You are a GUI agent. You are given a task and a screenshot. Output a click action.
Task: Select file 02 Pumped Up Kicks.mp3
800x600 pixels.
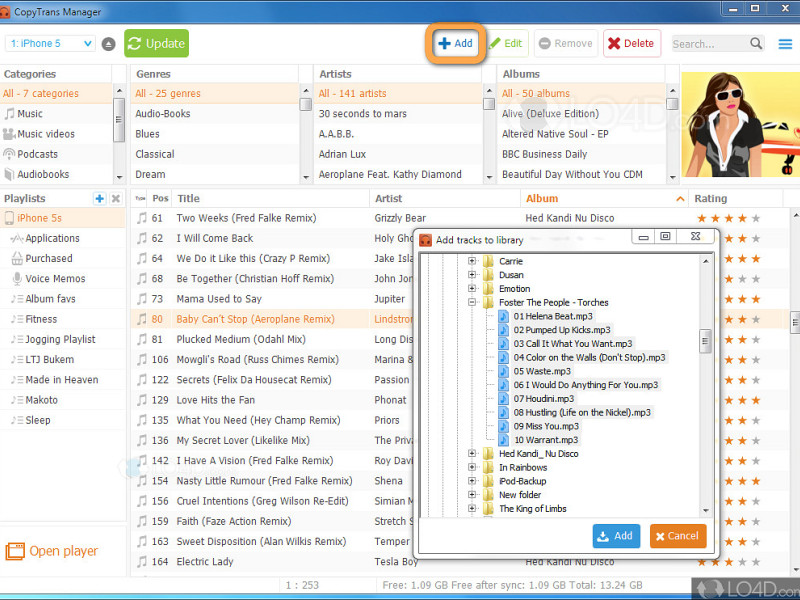point(561,330)
